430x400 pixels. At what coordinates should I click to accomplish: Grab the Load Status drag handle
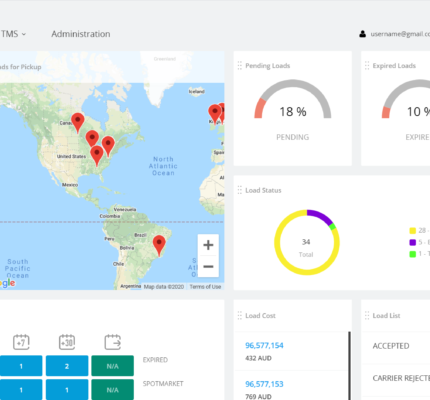(239, 190)
